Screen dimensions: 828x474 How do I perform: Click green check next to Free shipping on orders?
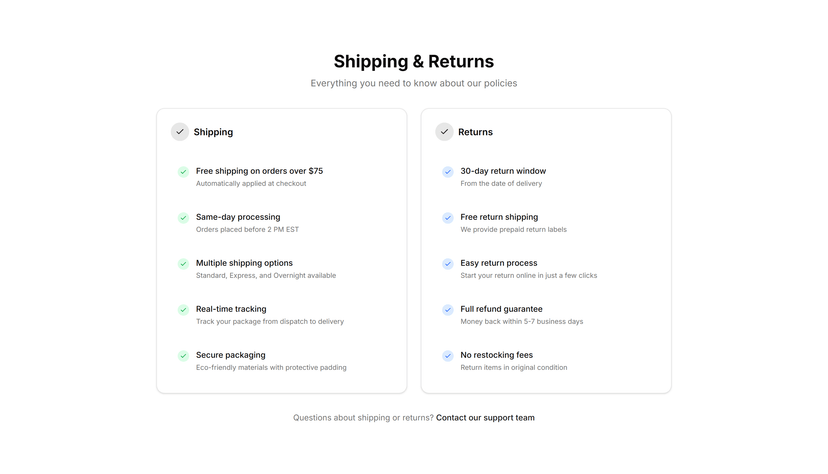[183, 172]
